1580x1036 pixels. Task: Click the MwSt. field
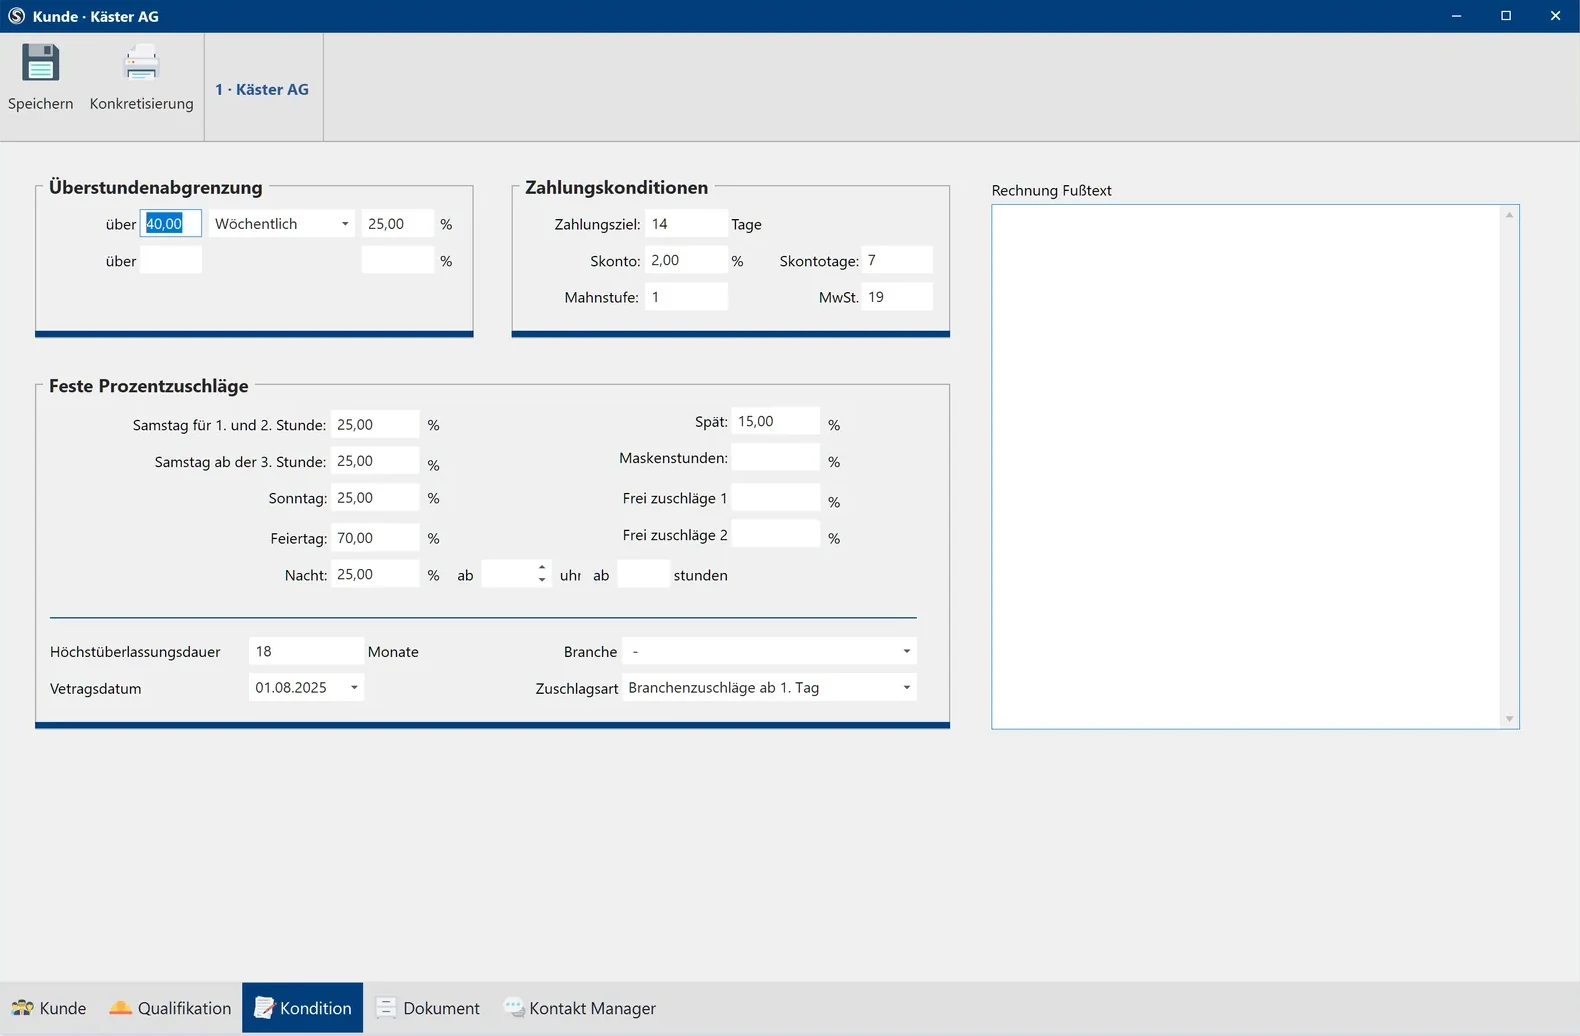coord(897,297)
